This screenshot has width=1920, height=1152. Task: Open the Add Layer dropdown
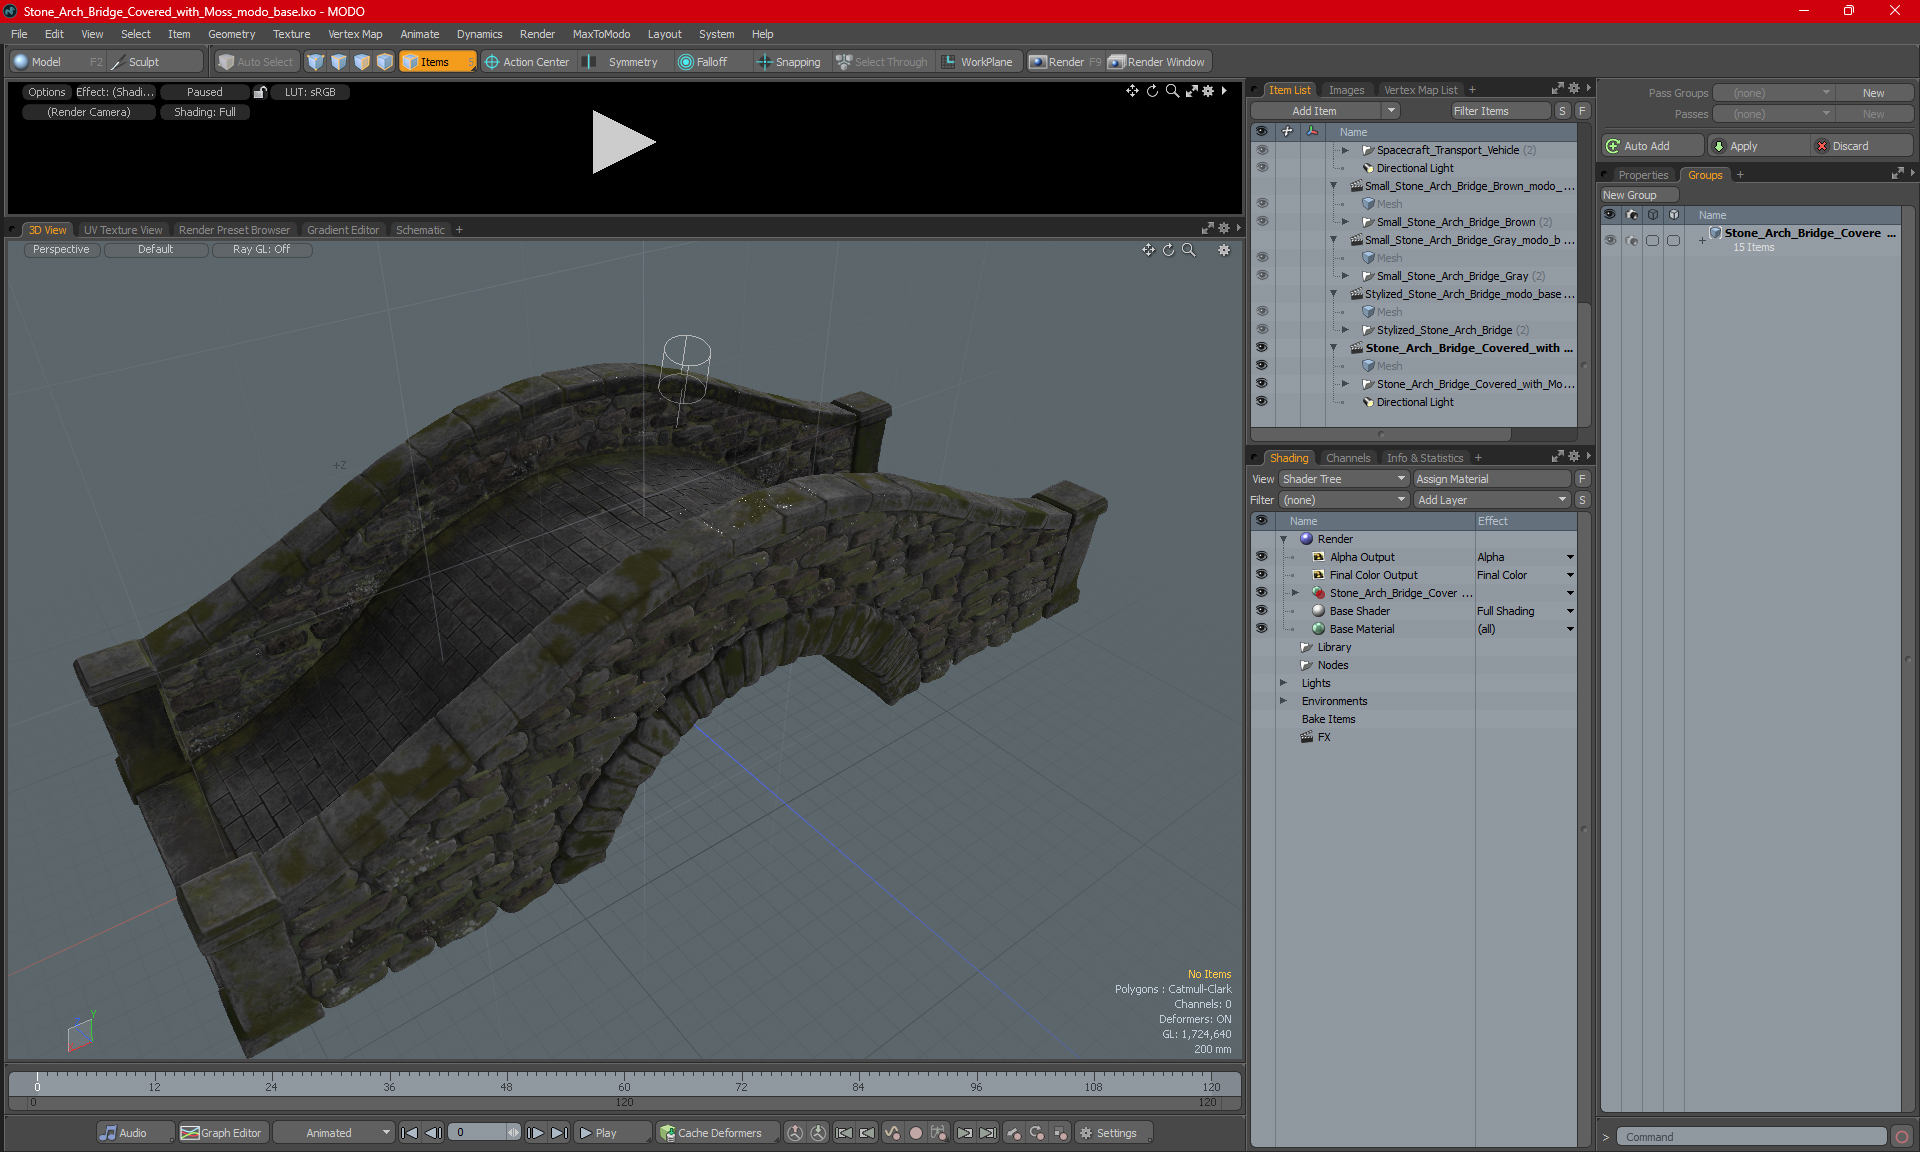[1491, 500]
